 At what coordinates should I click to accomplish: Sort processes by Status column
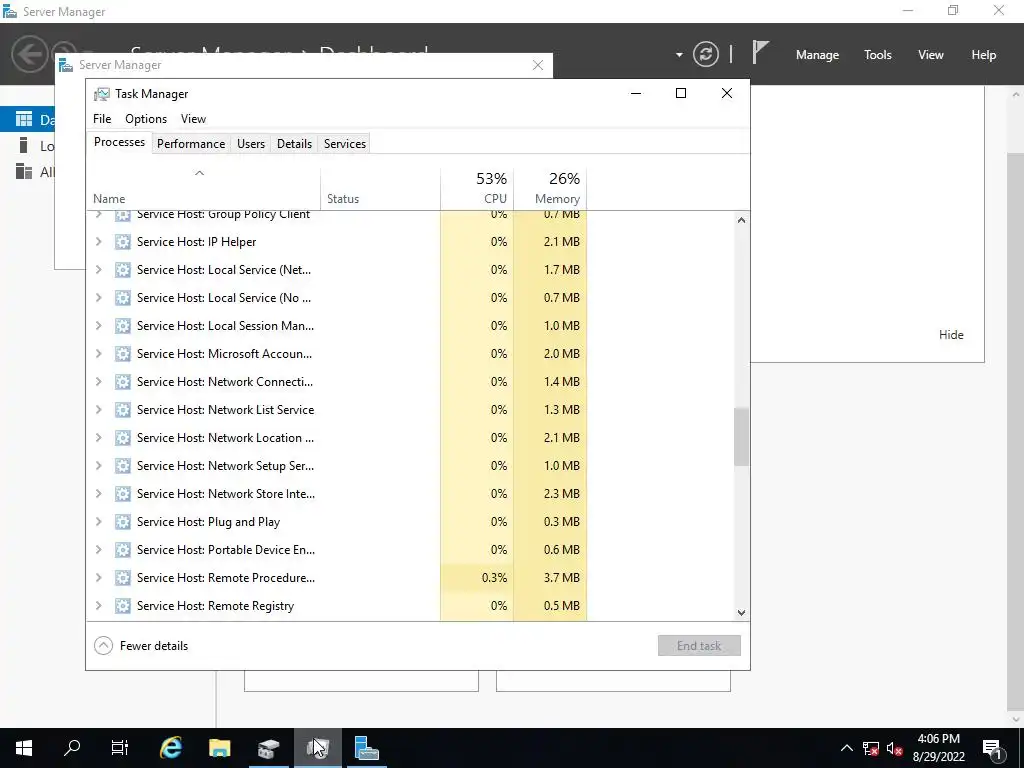tap(380, 189)
